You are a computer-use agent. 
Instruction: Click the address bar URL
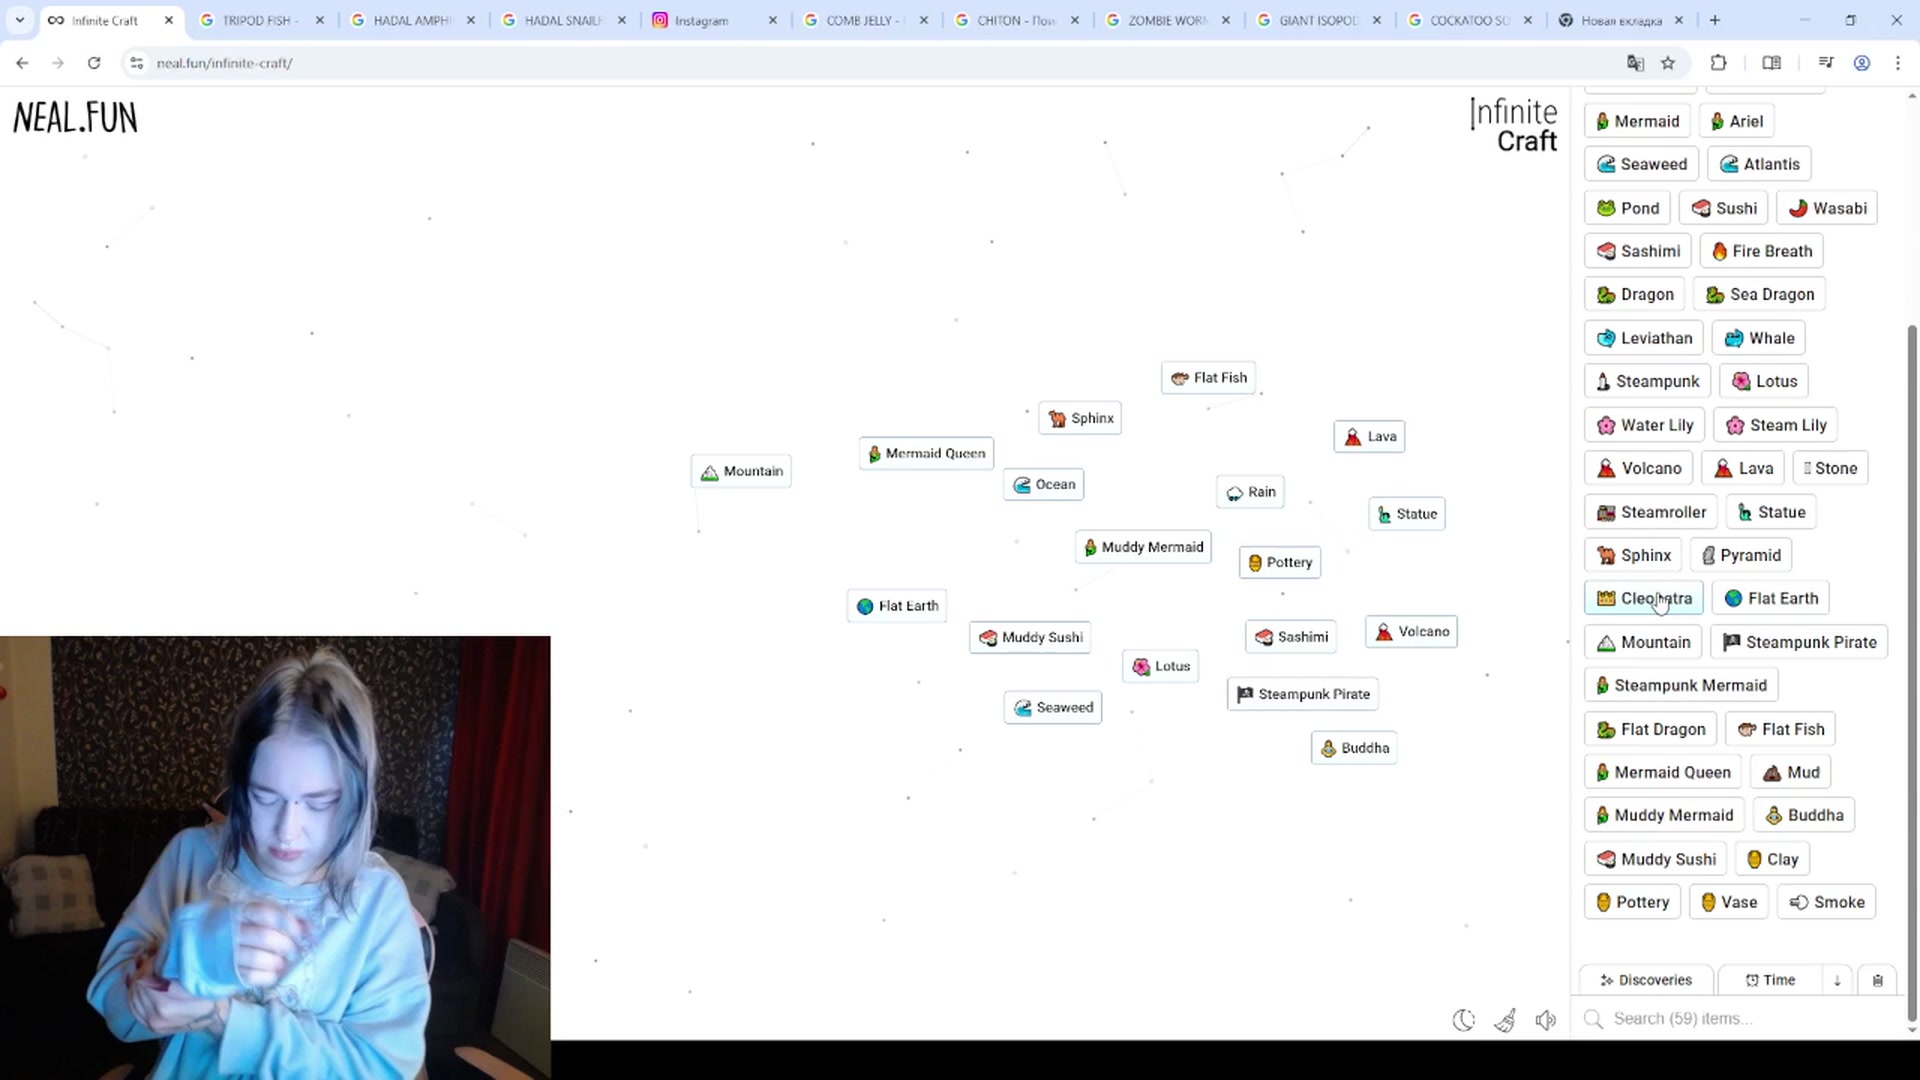[224, 63]
